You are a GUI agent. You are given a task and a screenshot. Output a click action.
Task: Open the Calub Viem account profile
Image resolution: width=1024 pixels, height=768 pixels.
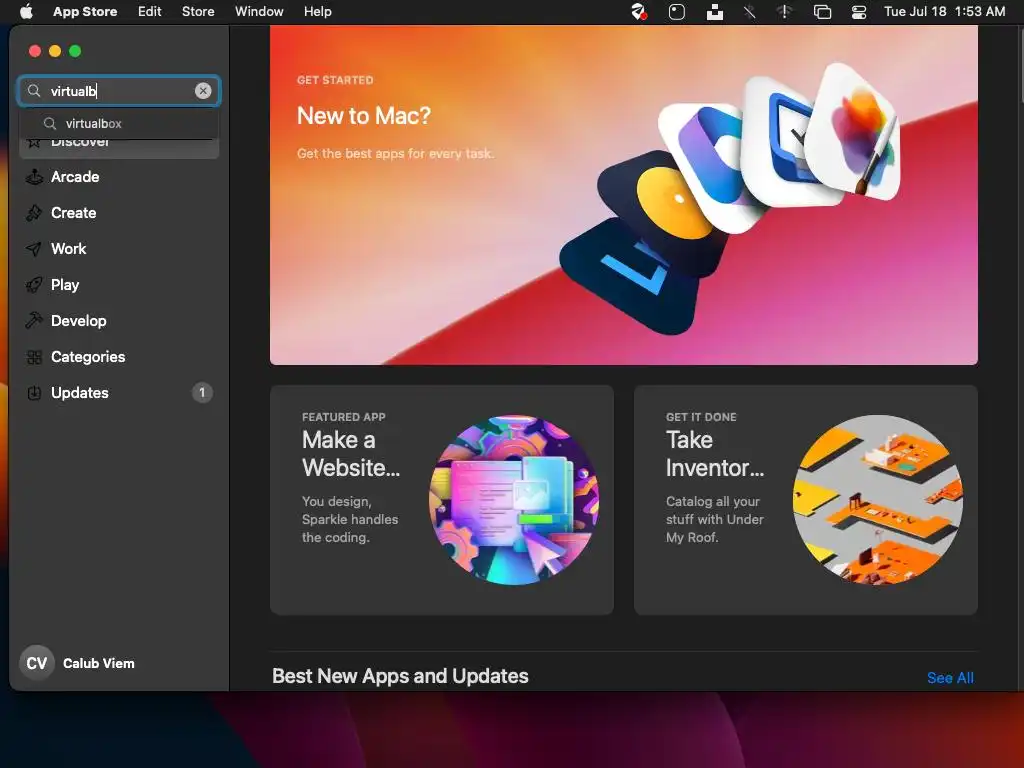pos(78,663)
